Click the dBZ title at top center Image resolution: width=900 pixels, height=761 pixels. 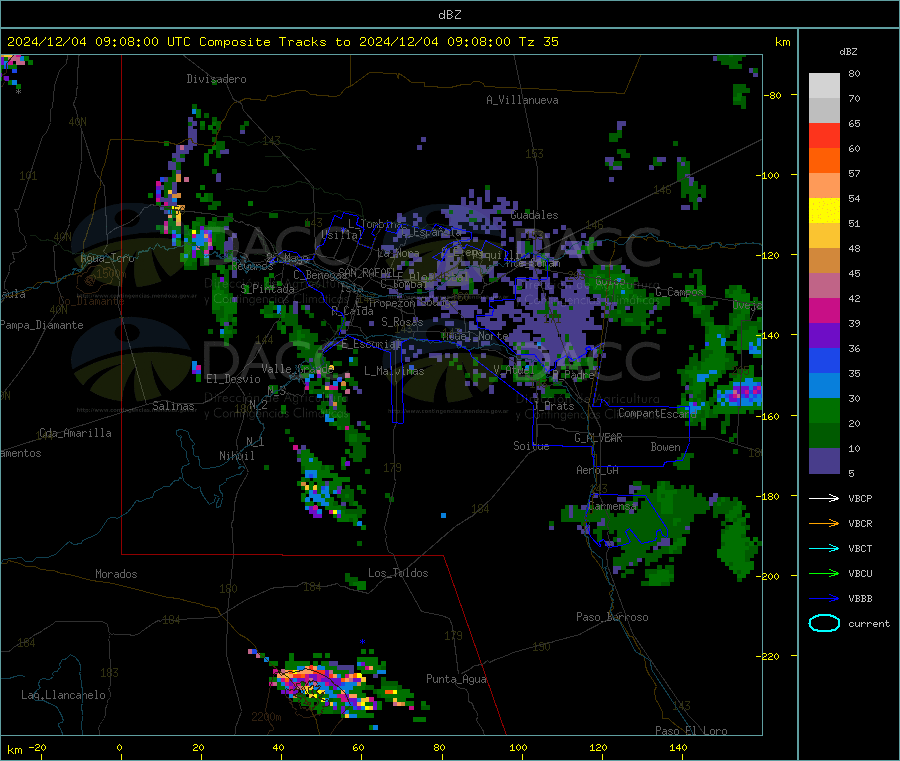449,15
